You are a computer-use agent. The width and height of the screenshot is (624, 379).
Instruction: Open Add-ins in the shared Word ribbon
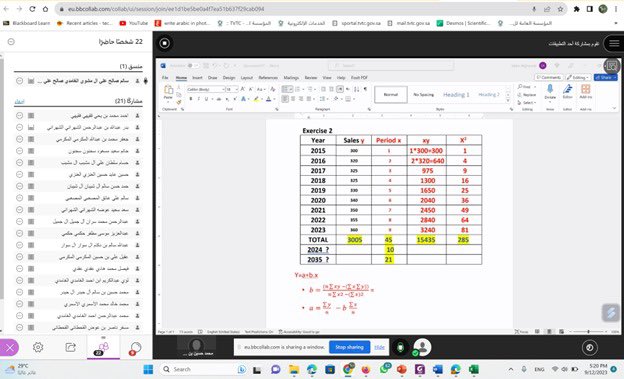(585, 92)
